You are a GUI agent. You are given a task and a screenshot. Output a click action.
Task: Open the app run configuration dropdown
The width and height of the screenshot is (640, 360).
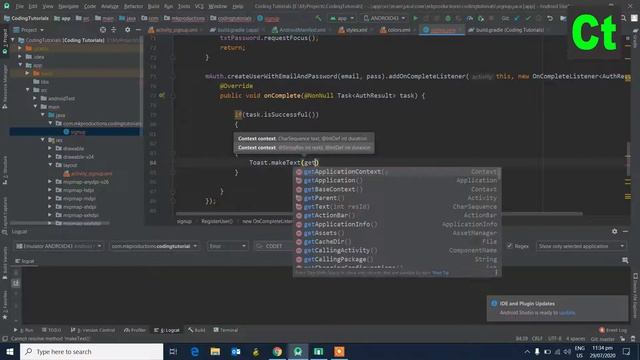342,18
